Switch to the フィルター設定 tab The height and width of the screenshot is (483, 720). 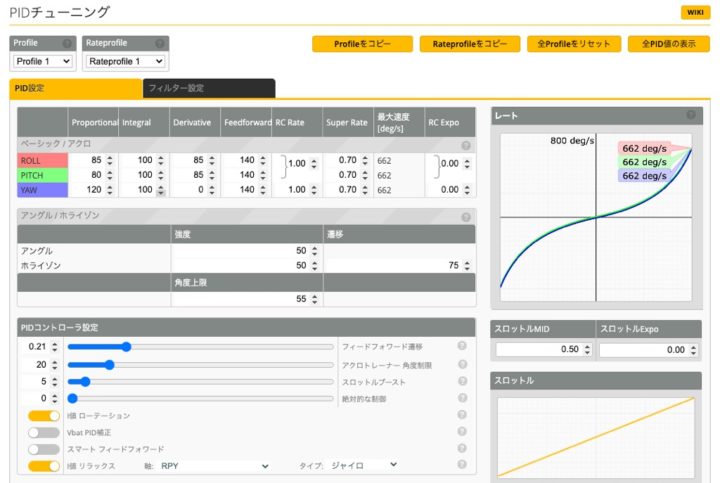tap(208, 89)
